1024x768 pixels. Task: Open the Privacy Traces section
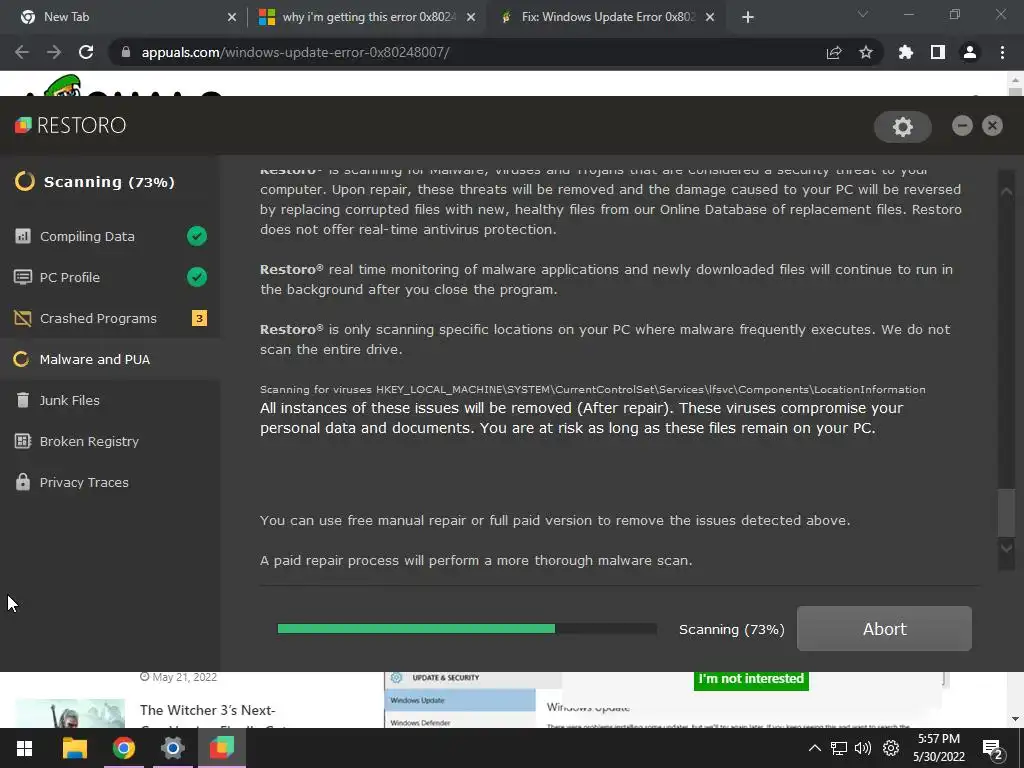click(110, 483)
